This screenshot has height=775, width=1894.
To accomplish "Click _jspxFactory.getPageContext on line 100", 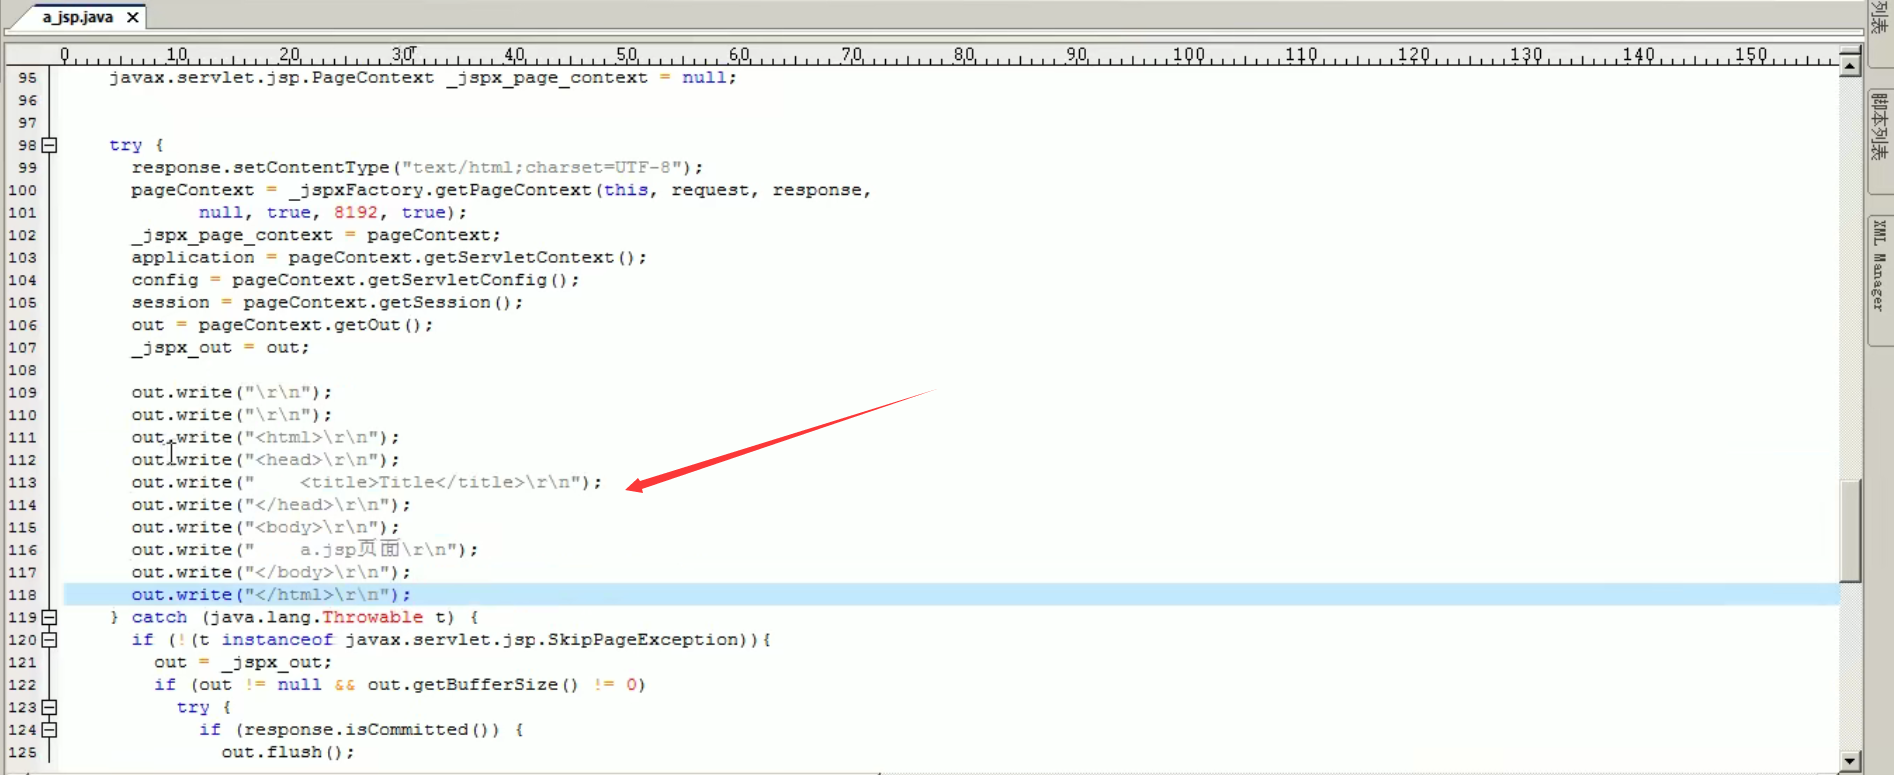I will pos(440,190).
